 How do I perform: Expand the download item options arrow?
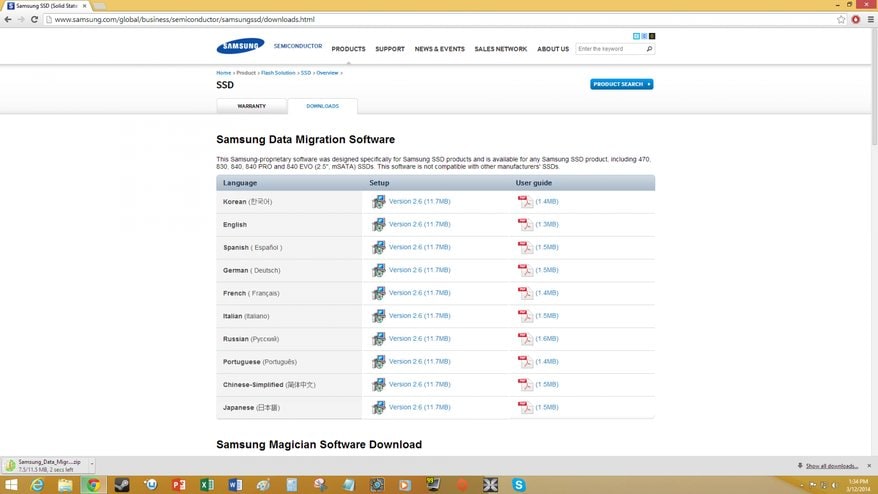pos(92,465)
